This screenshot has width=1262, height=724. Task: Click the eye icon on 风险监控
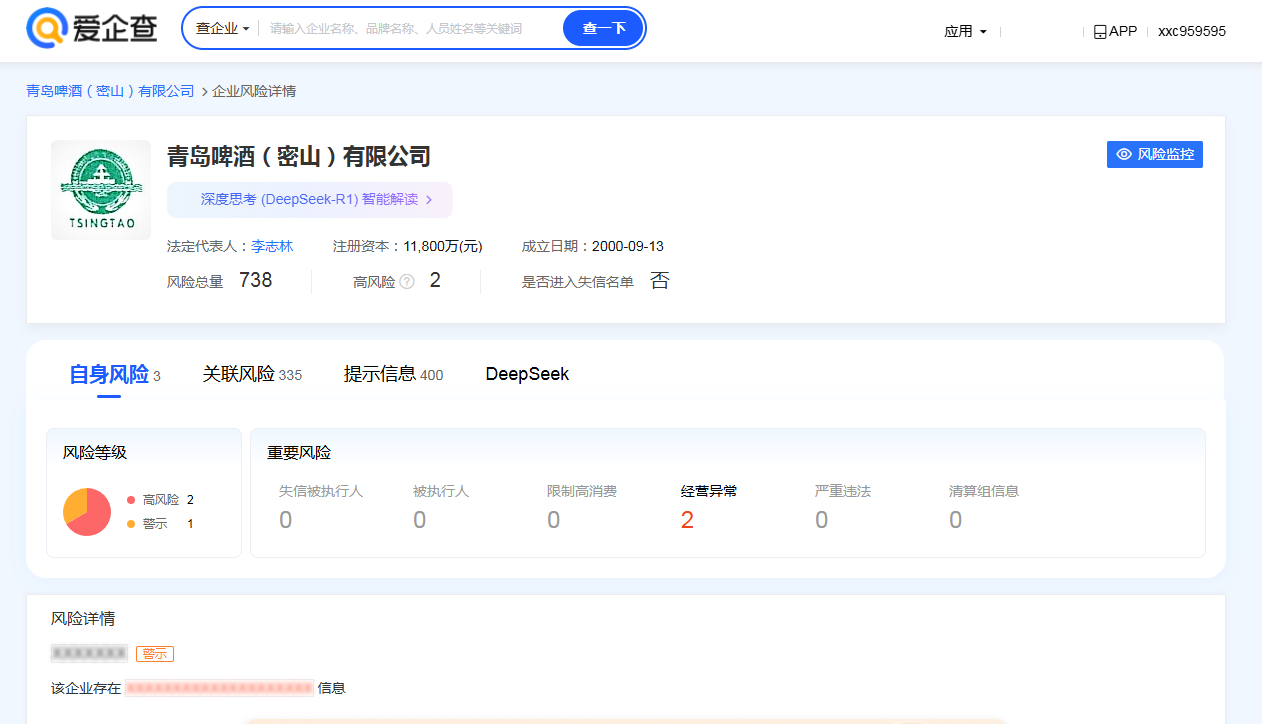tap(1124, 154)
